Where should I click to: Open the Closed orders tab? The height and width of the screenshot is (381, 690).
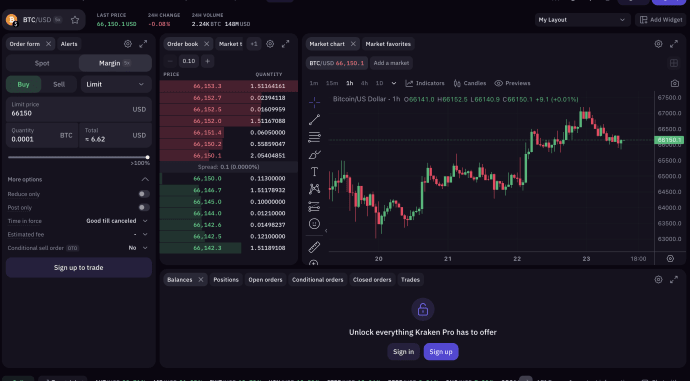(372, 279)
